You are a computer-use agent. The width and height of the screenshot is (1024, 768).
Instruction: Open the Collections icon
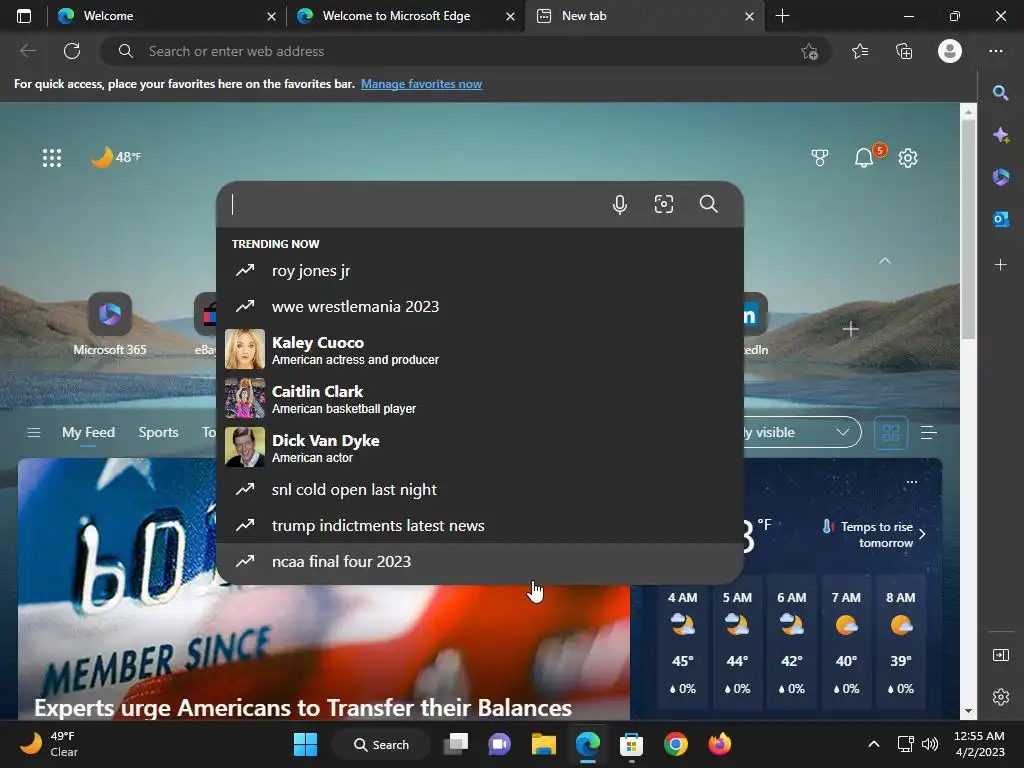click(x=904, y=51)
